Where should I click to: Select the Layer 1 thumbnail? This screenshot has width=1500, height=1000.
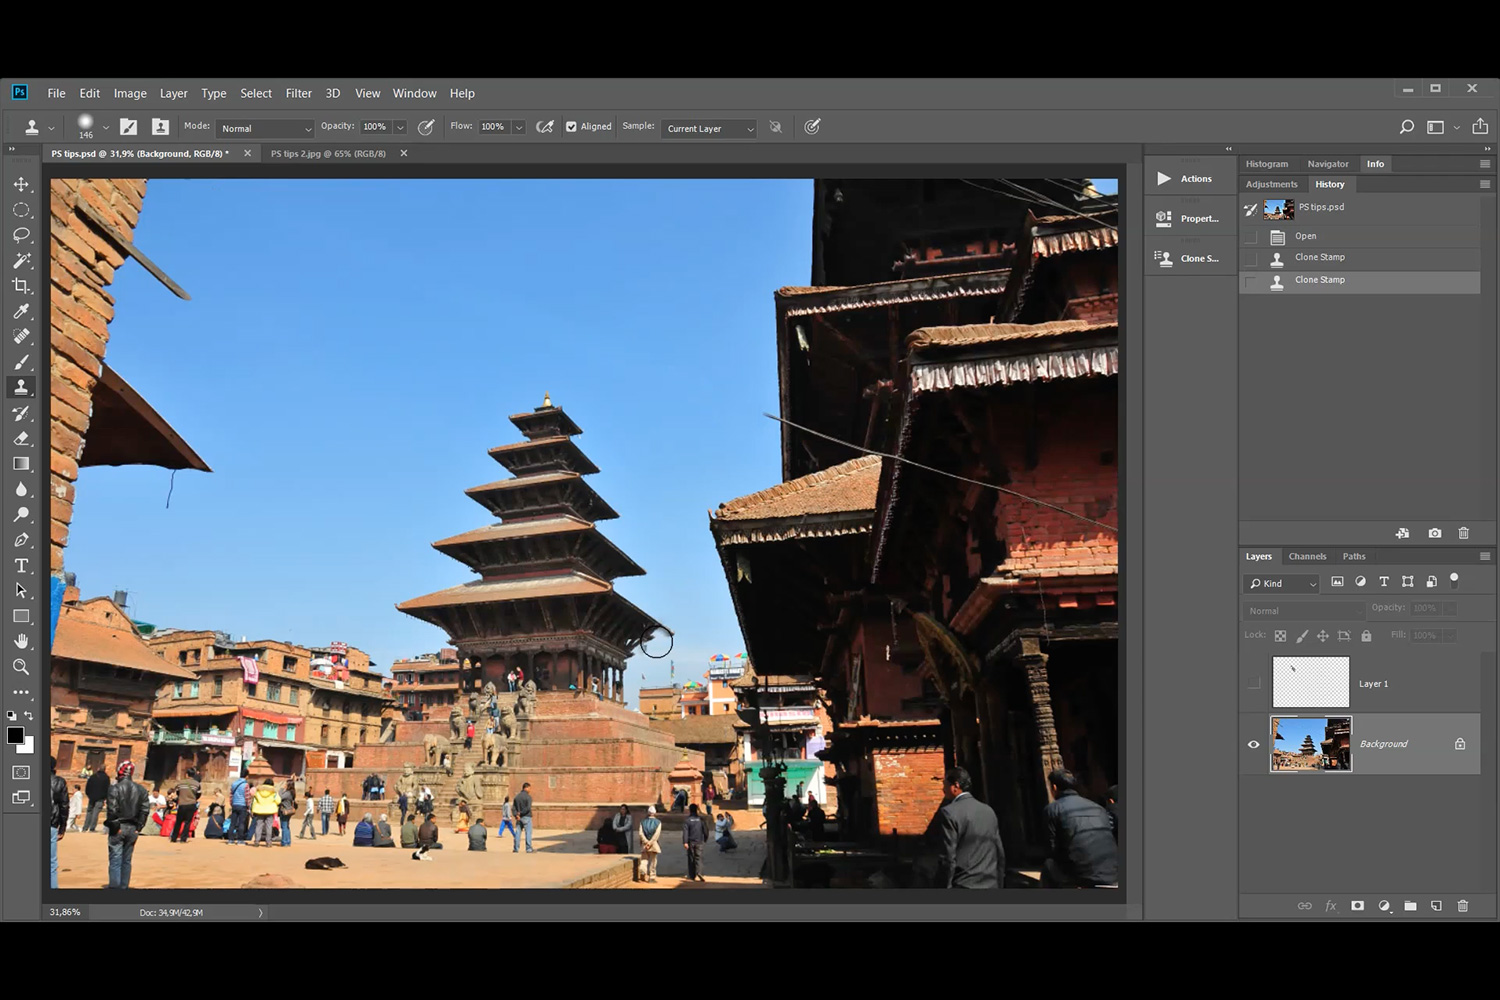1311,683
